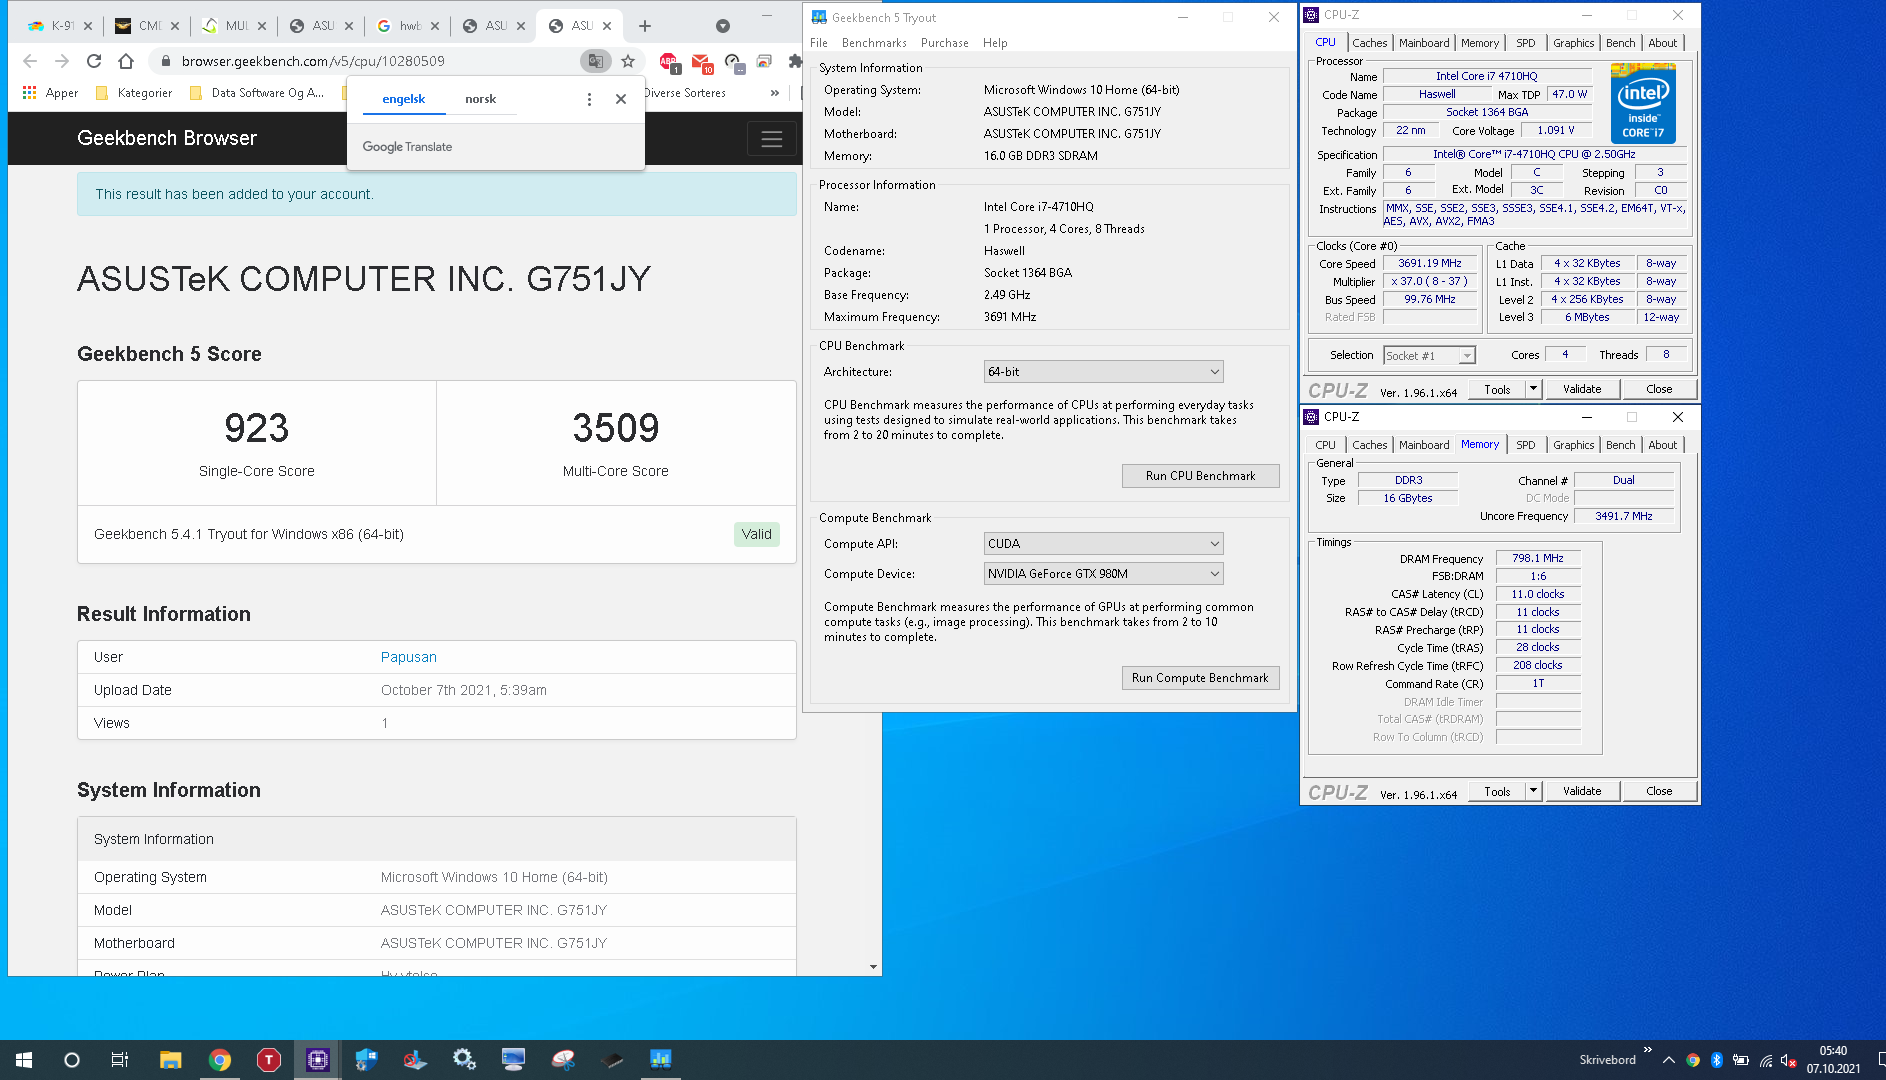The image size is (1886, 1080).
Task: Open Translate popup options three dots
Action: coord(589,99)
